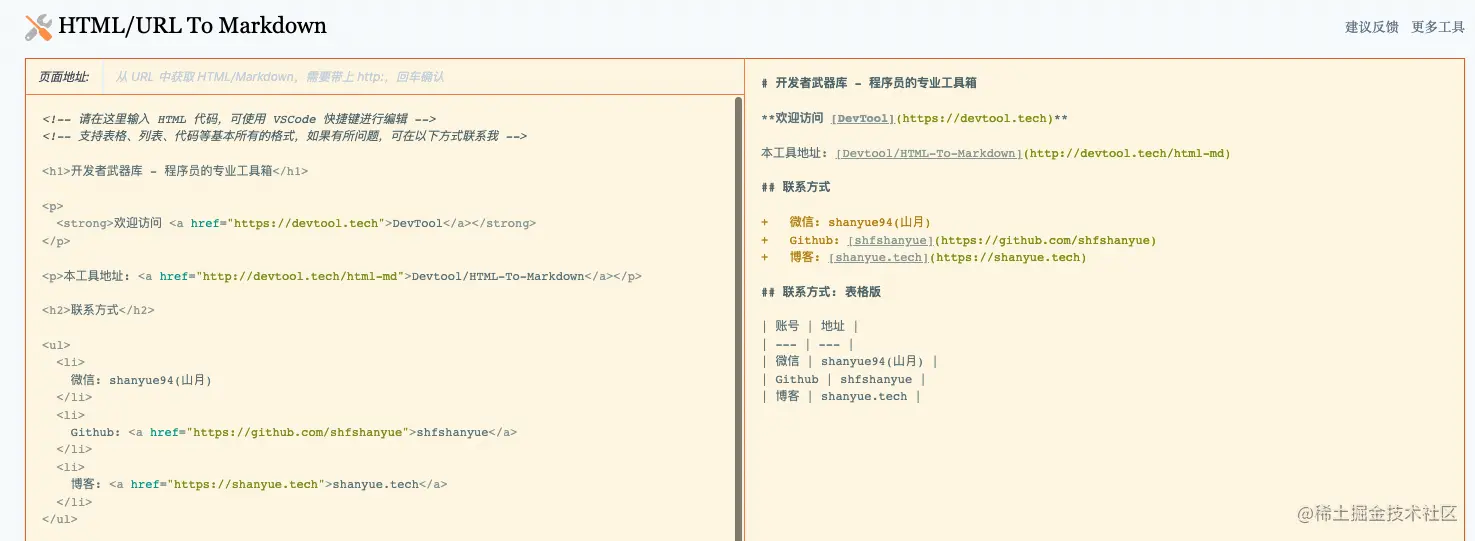Screen dimensions: 1475x541
Task: Open the 建议反馈 feedback link
Action: point(1371,27)
